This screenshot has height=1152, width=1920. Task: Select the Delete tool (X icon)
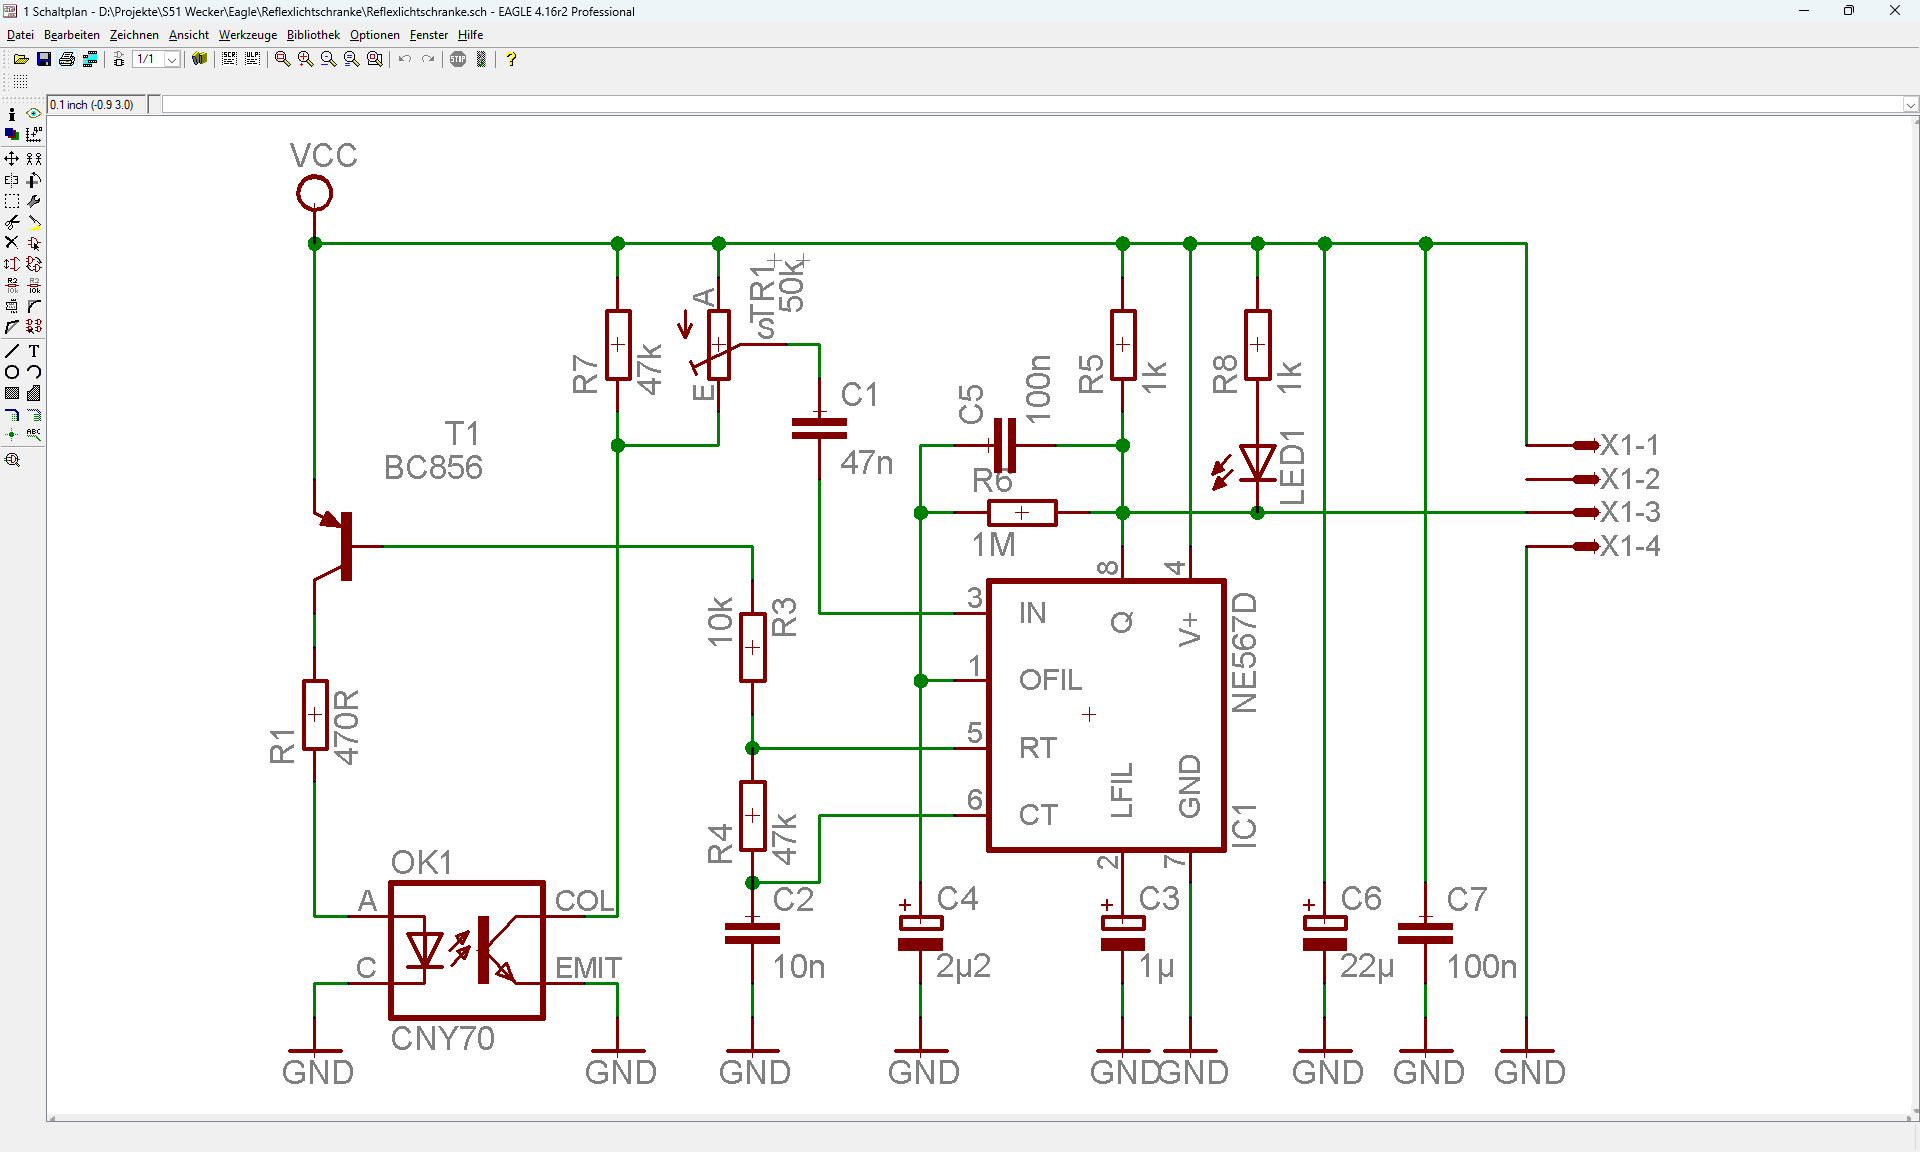pyautogui.click(x=12, y=242)
